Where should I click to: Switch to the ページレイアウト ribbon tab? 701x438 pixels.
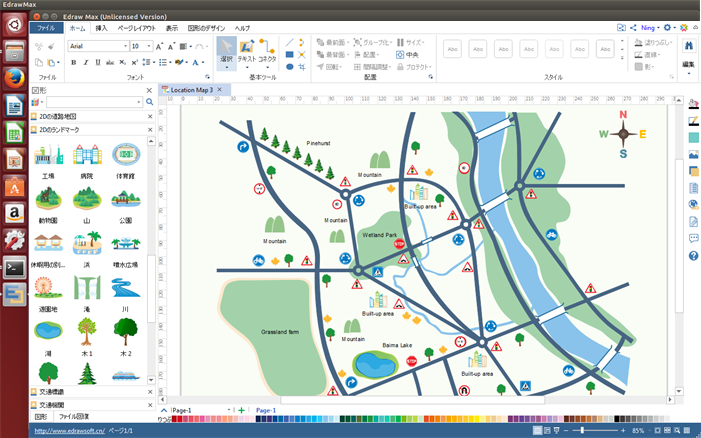point(135,28)
